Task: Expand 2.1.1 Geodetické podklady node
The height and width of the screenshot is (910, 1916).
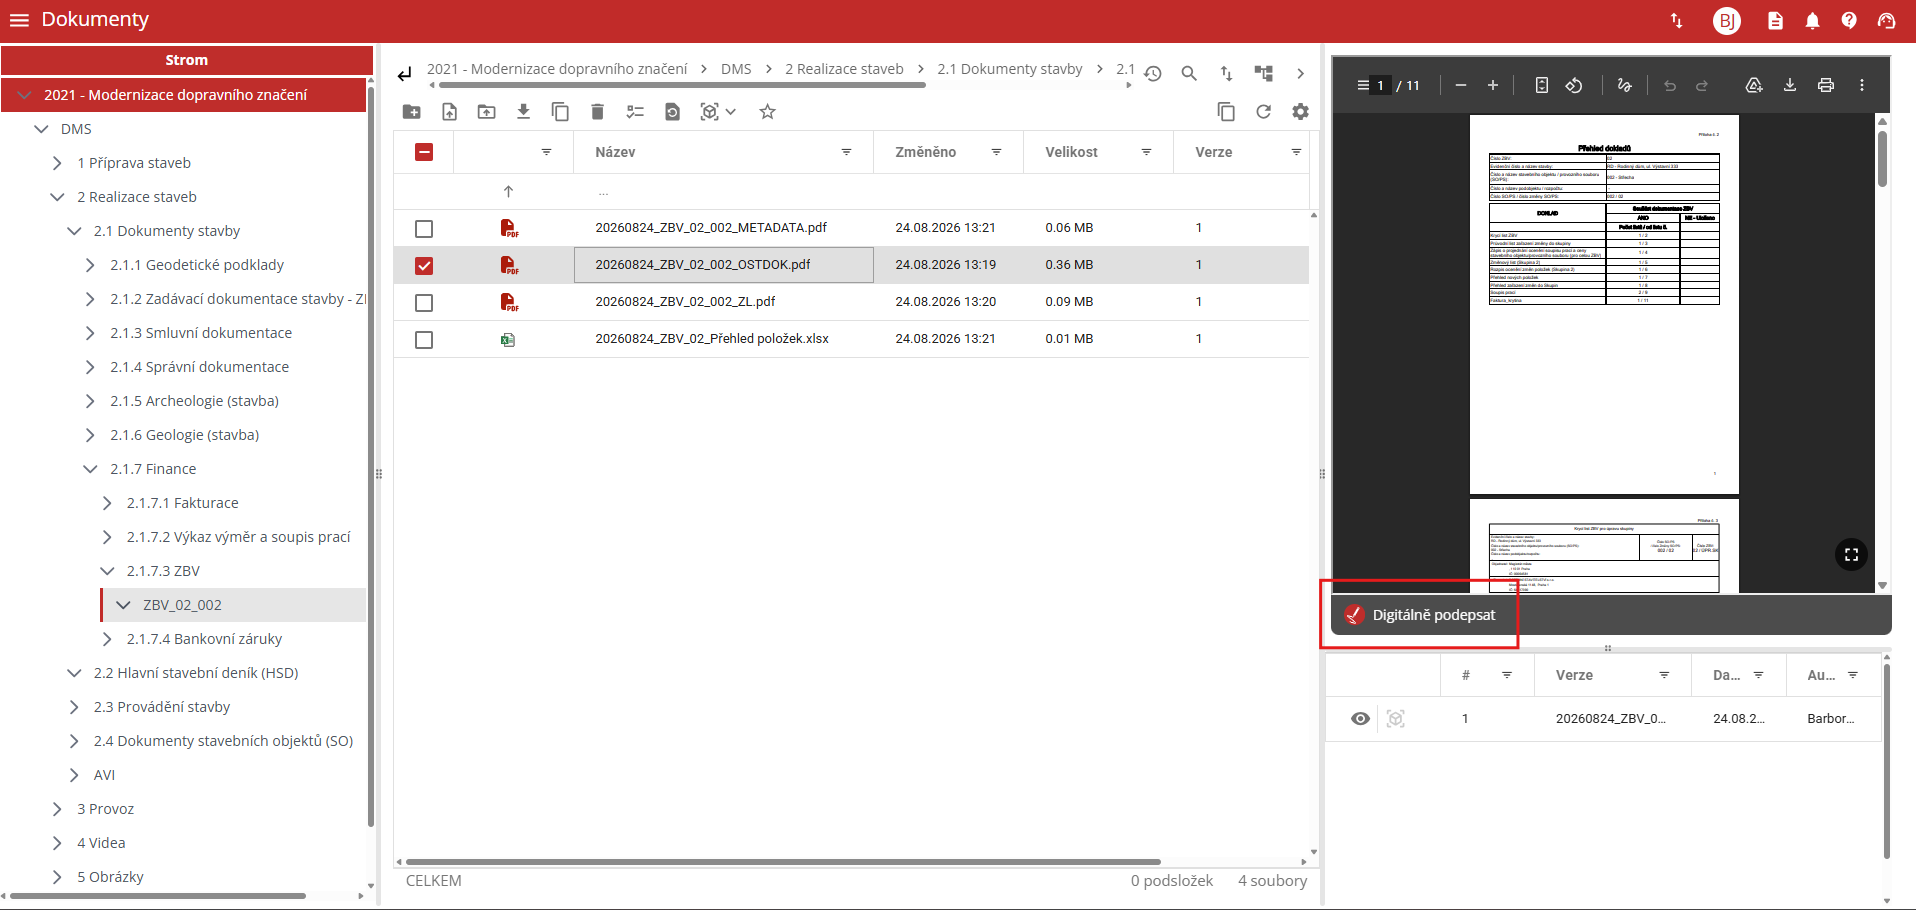Action: [x=91, y=265]
